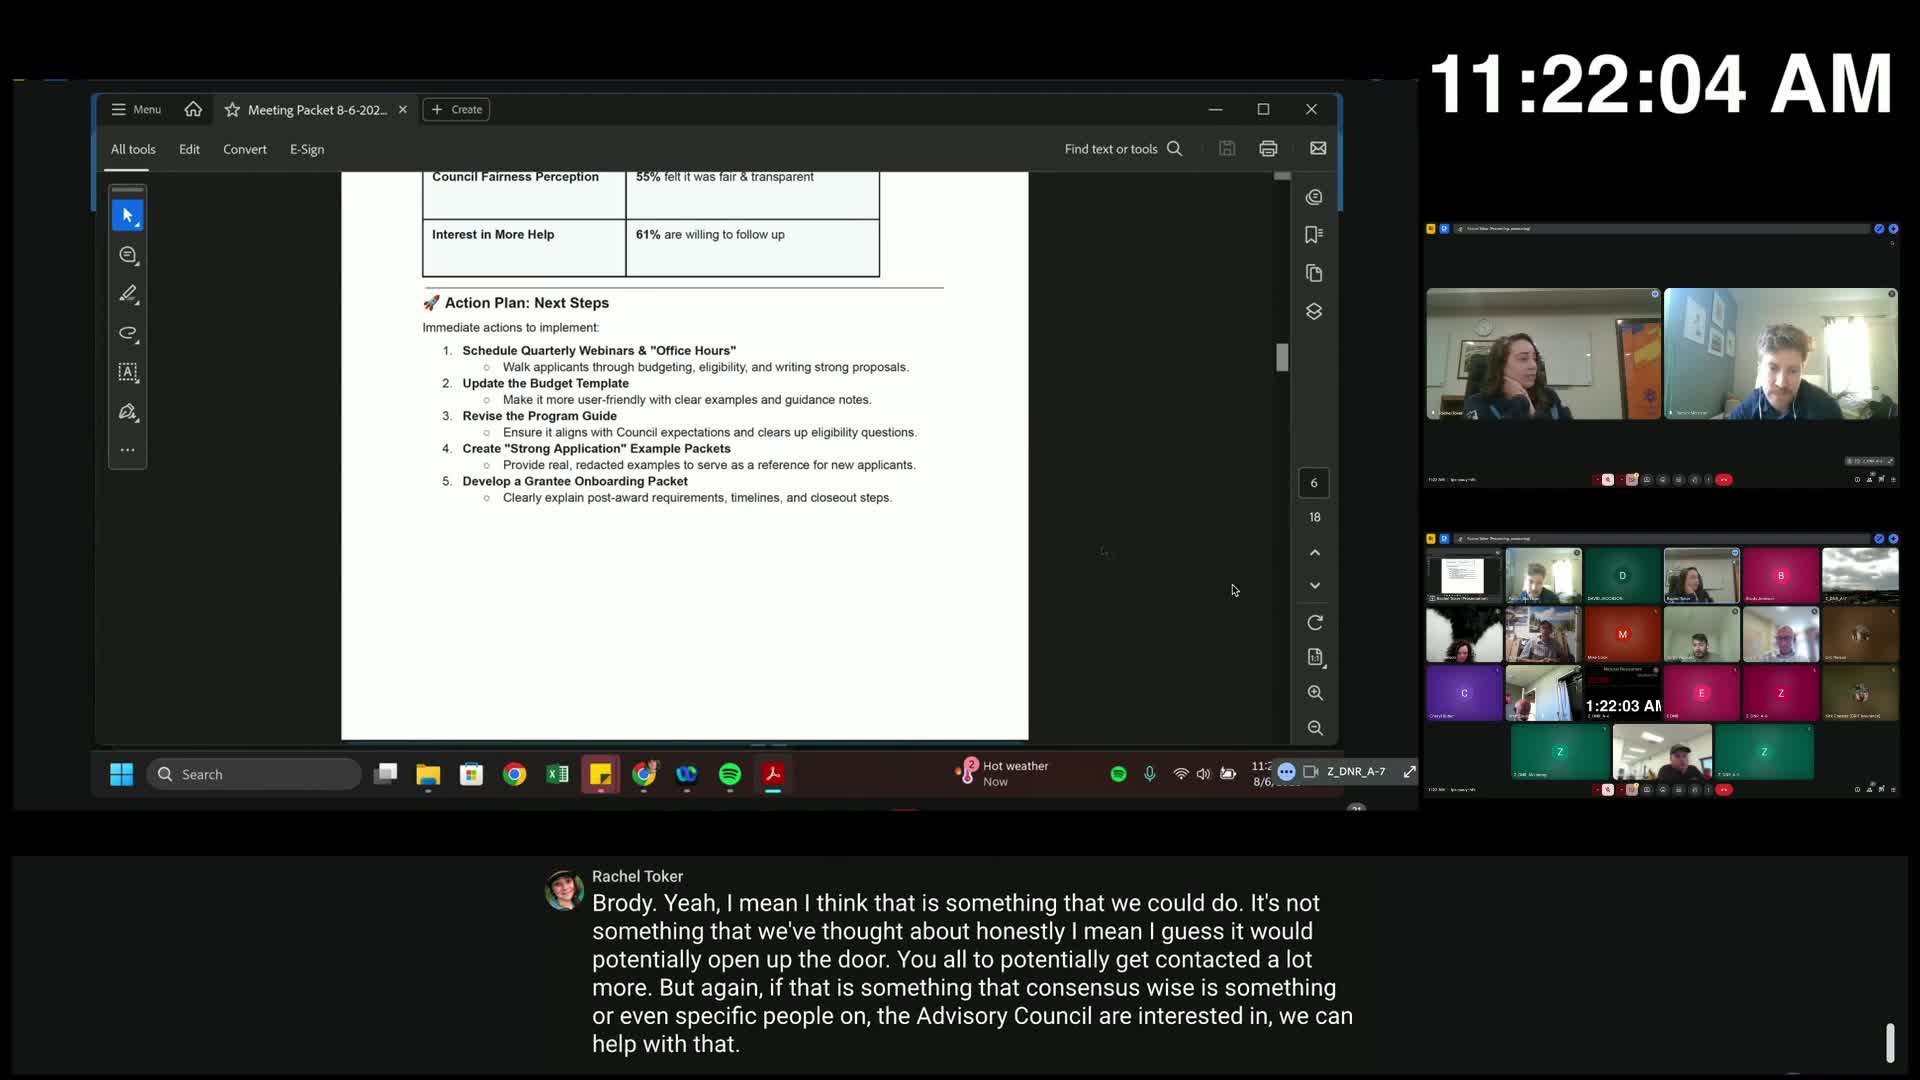Click the zoom in magnifier icon
The width and height of the screenshot is (1920, 1080).
(1315, 693)
